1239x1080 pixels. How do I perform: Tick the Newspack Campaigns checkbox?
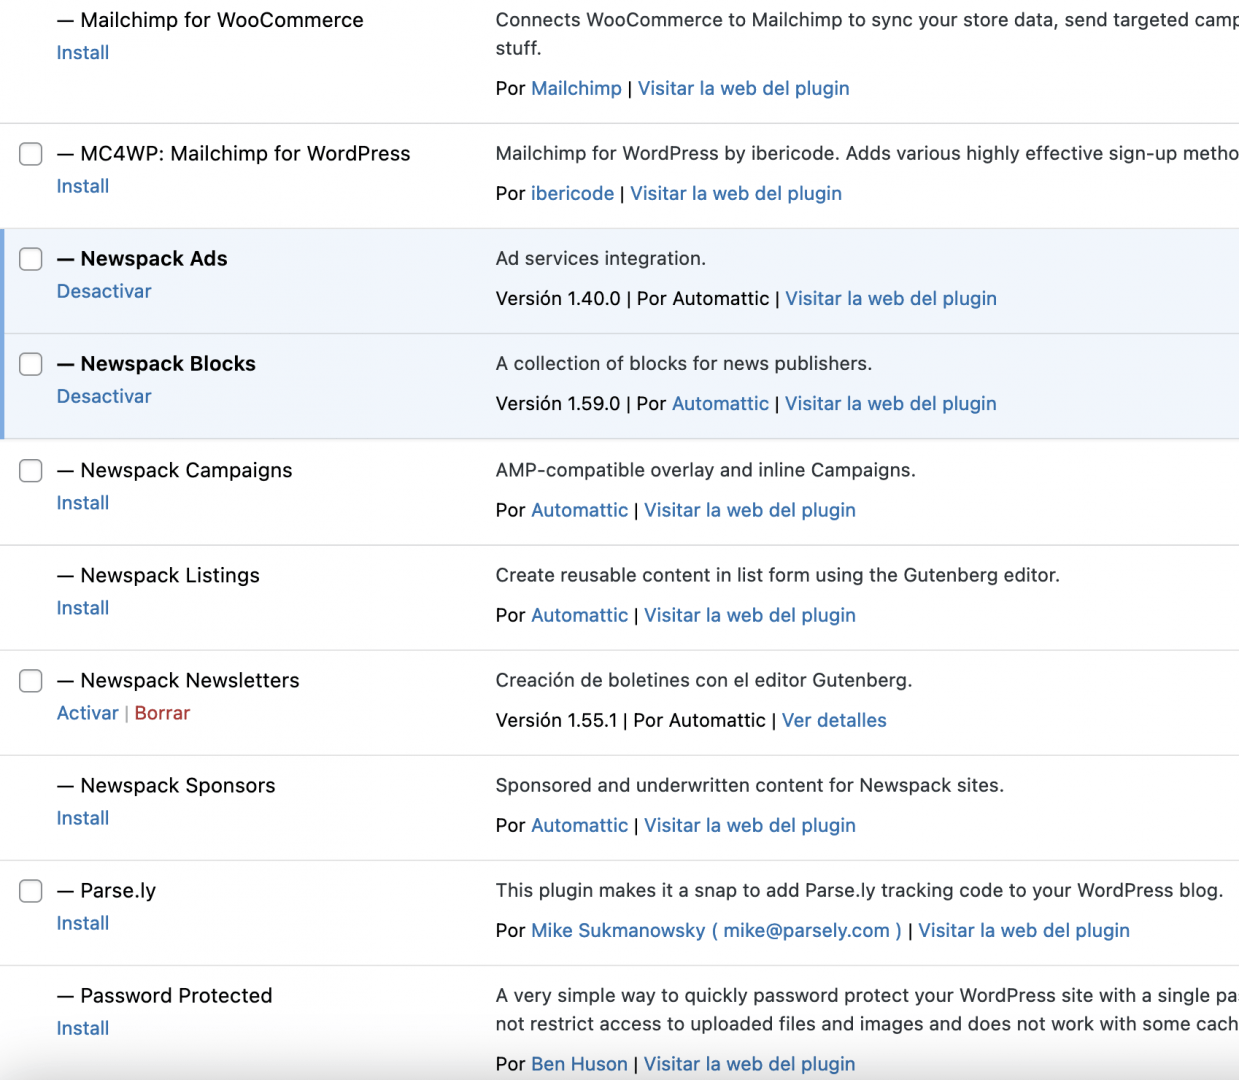pyautogui.click(x=31, y=471)
